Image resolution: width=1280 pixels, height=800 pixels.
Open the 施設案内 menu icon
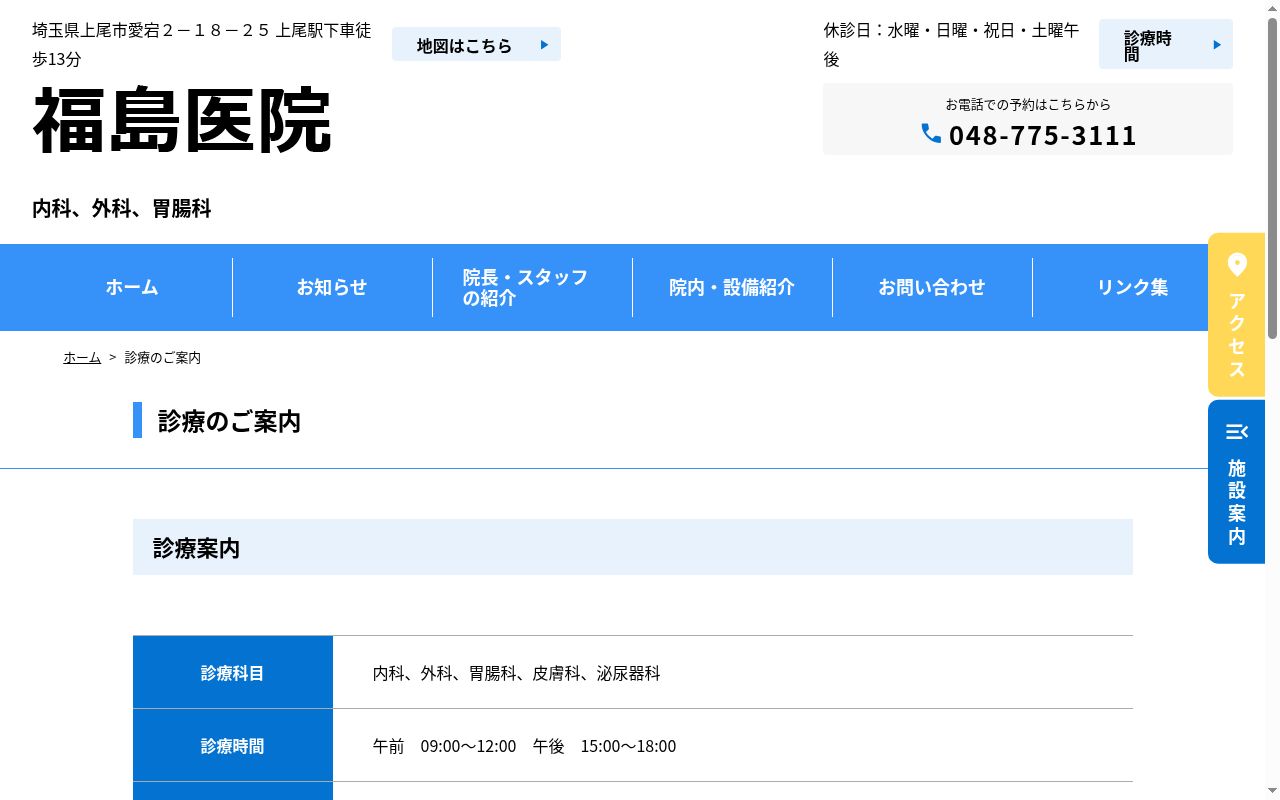1237,432
